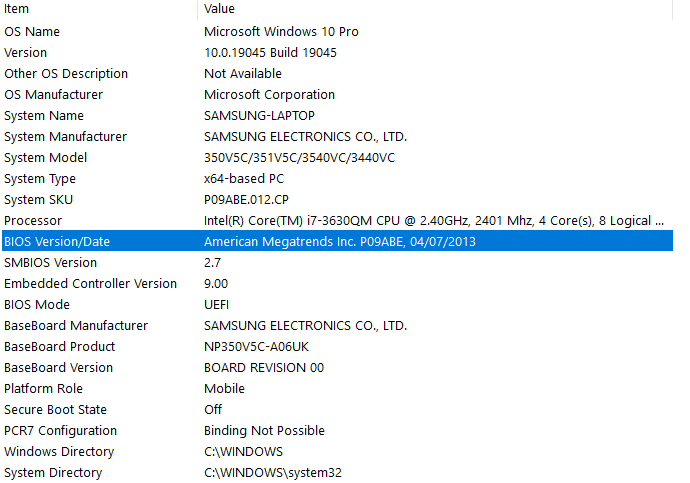Click the value 'C:\WINDOWS\system32'

273,473
